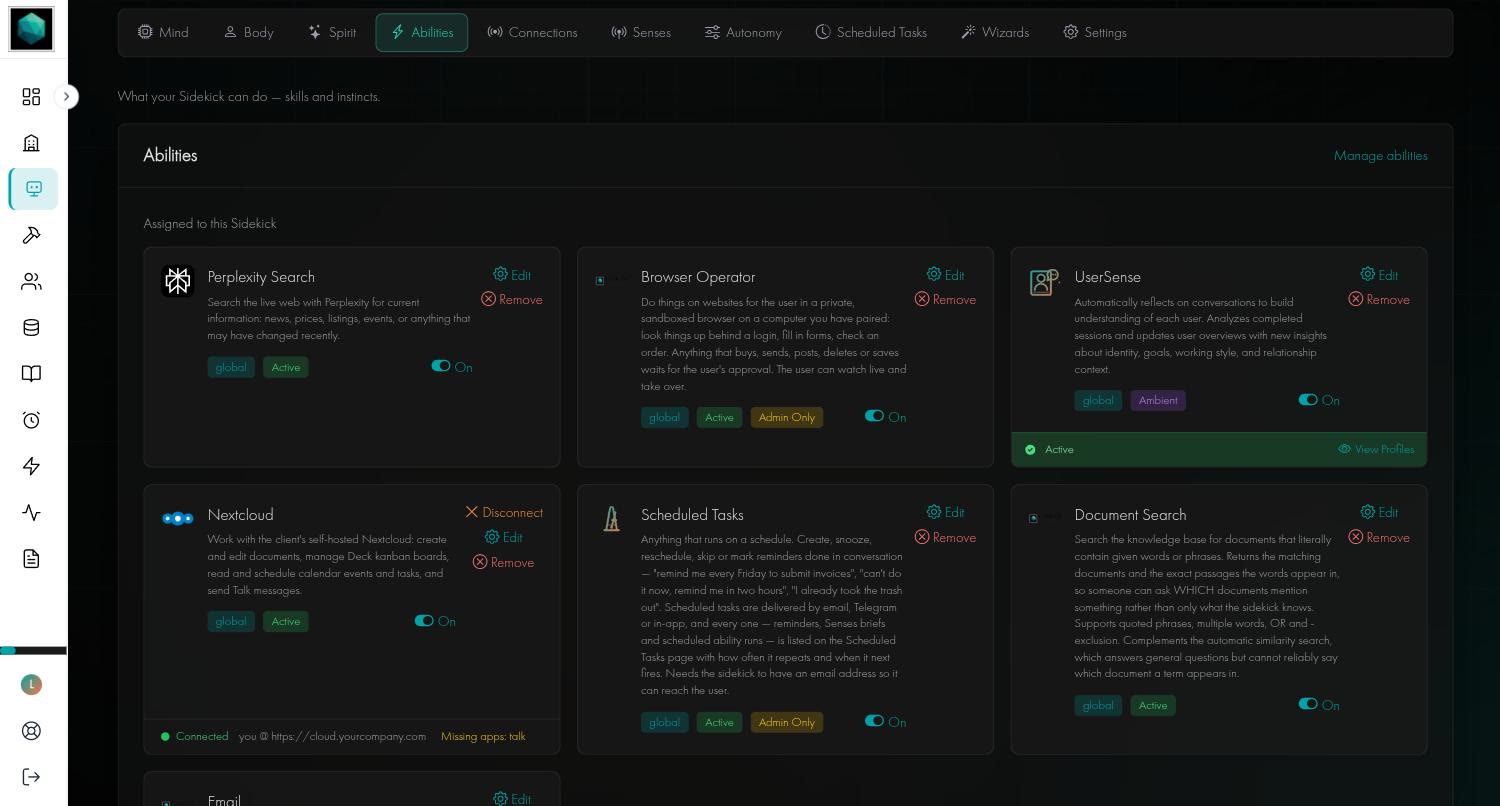Toggle Scheduled Tasks ability on/off switch
This screenshot has height=806, width=1500.
click(875, 720)
